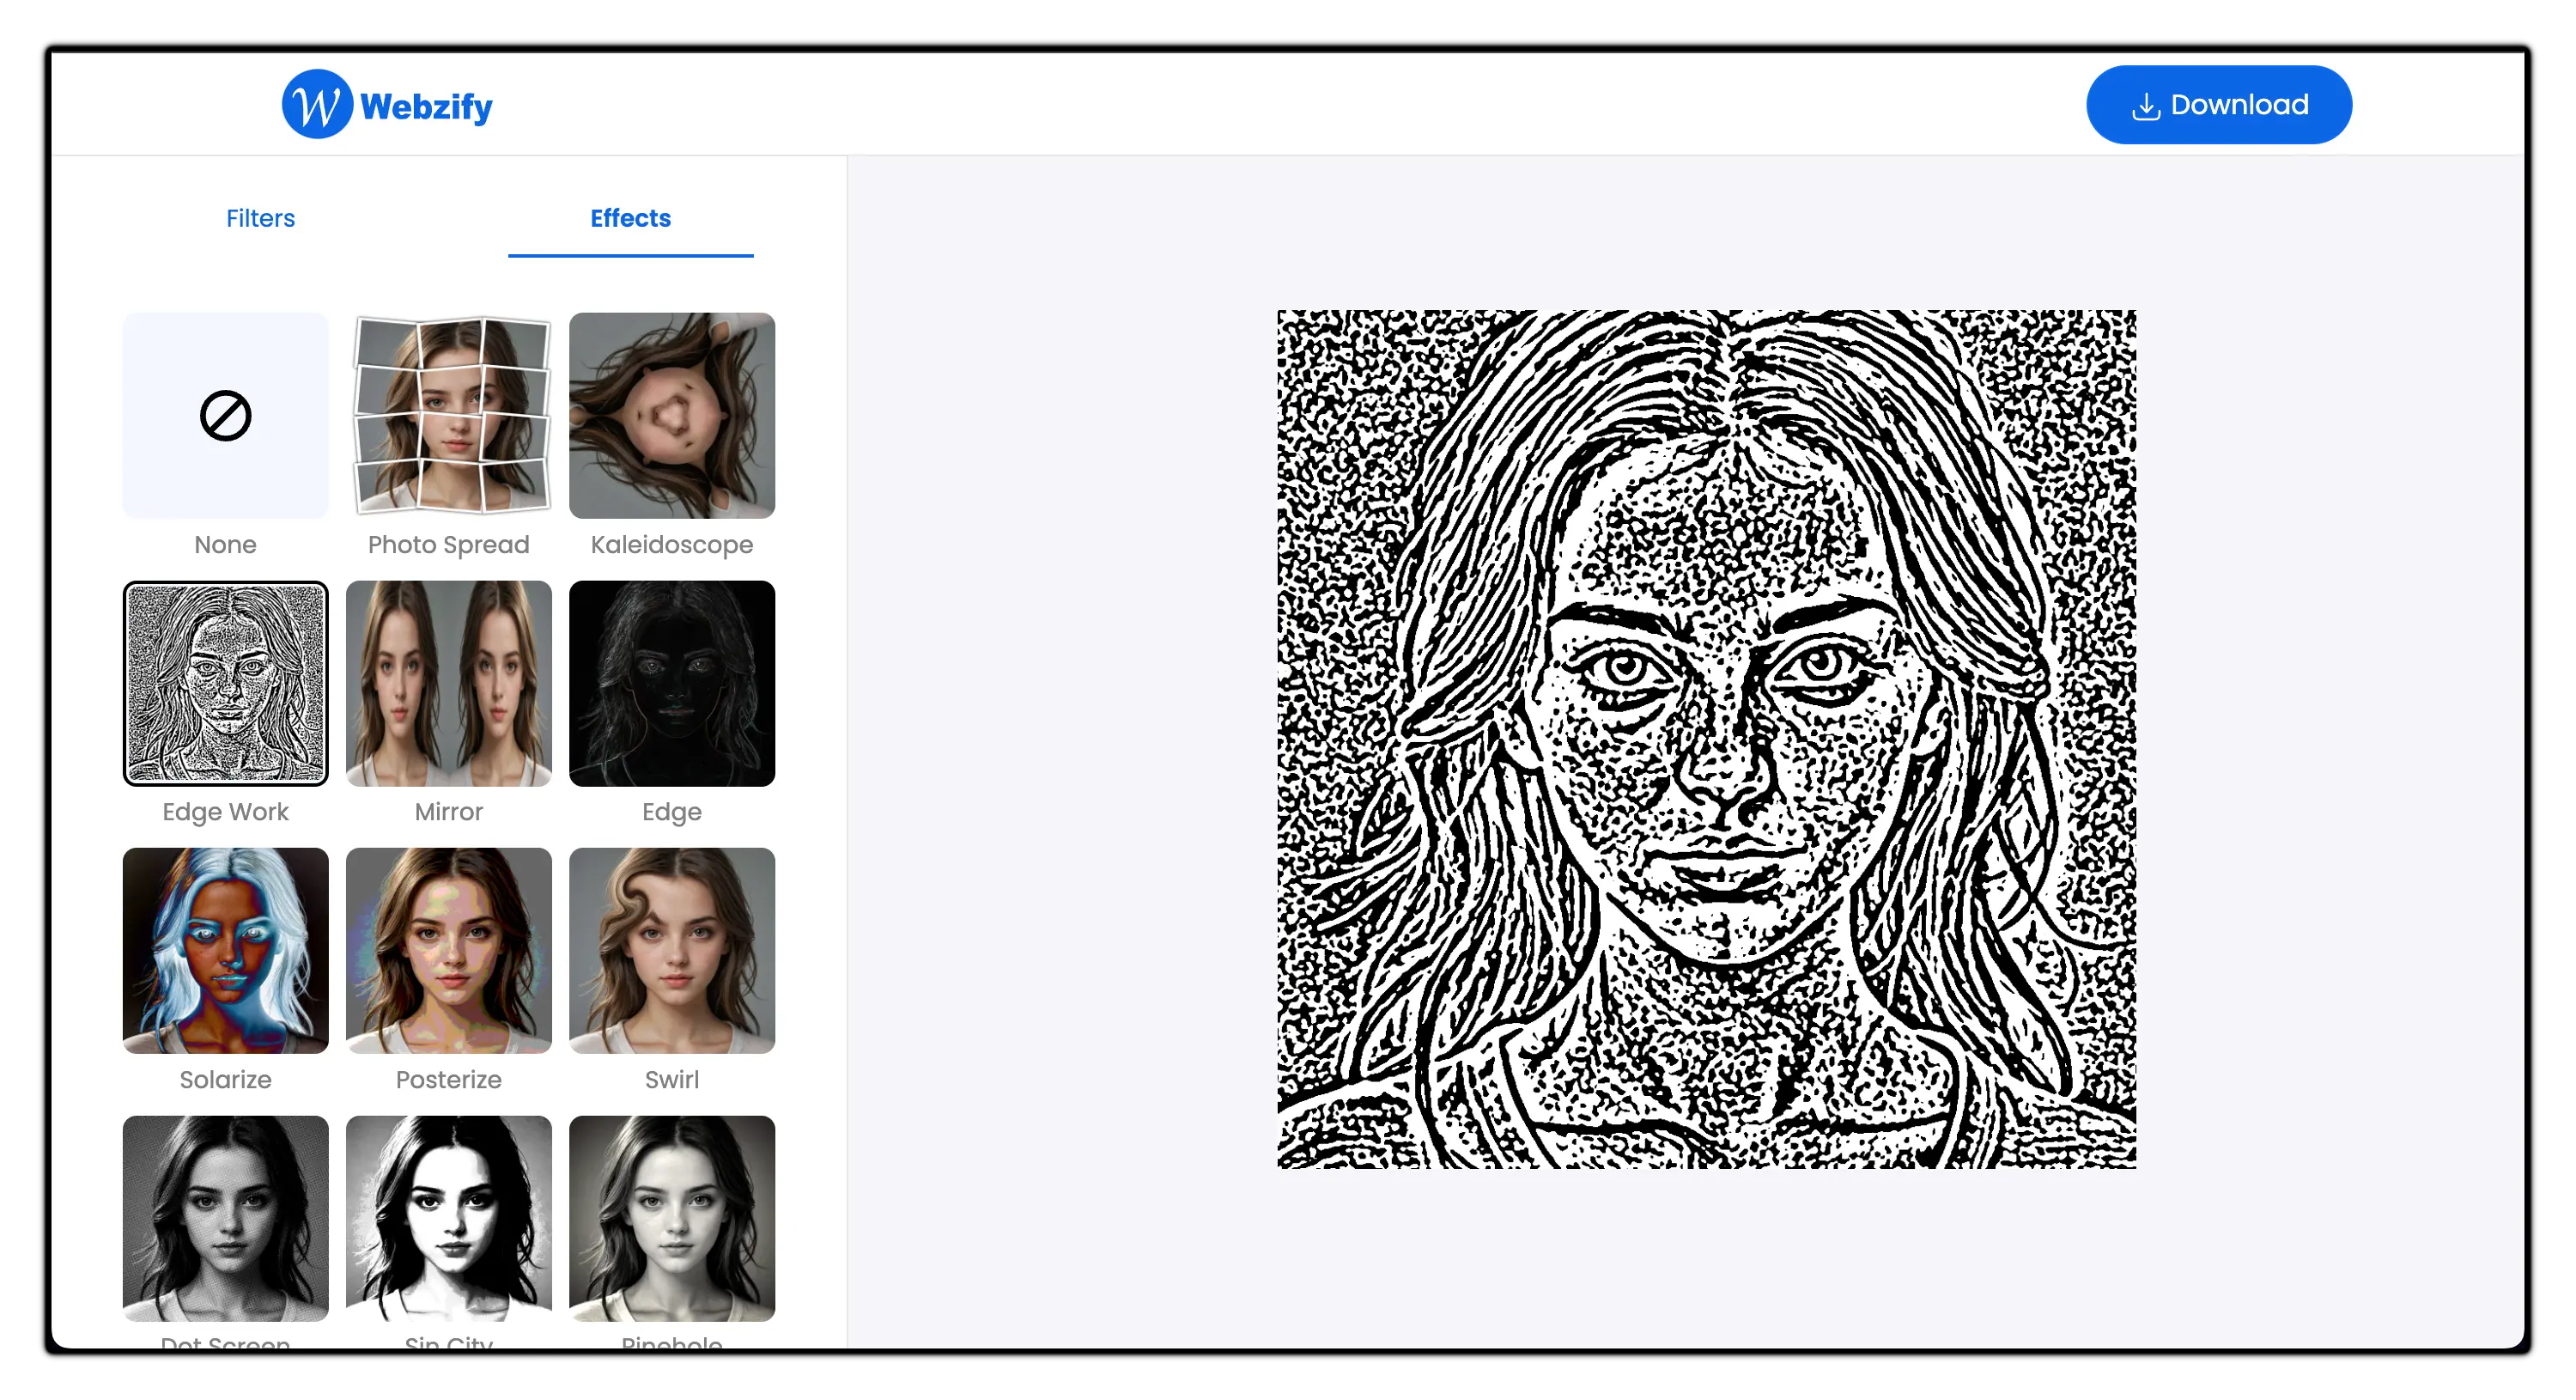Choose the Mirror effect thumbnail
This screenshot has width=2576, height=1400.
coord(448,684)
